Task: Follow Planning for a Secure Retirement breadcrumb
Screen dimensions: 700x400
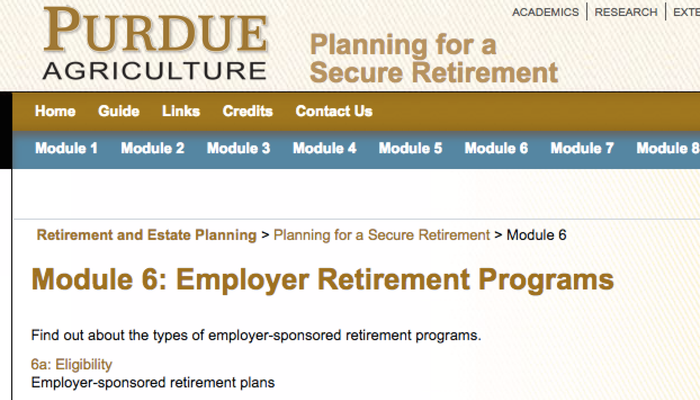Action: [x=382, y=235]
